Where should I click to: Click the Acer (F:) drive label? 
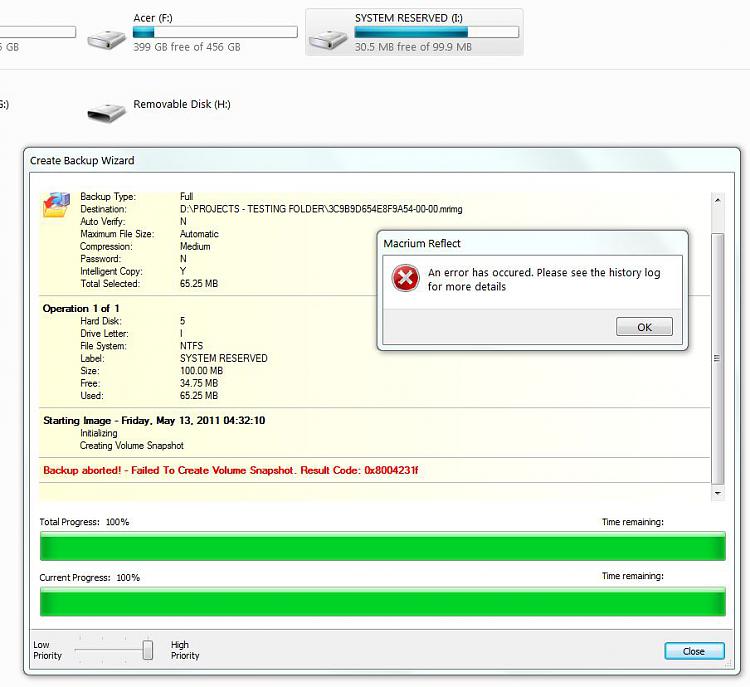153,18
